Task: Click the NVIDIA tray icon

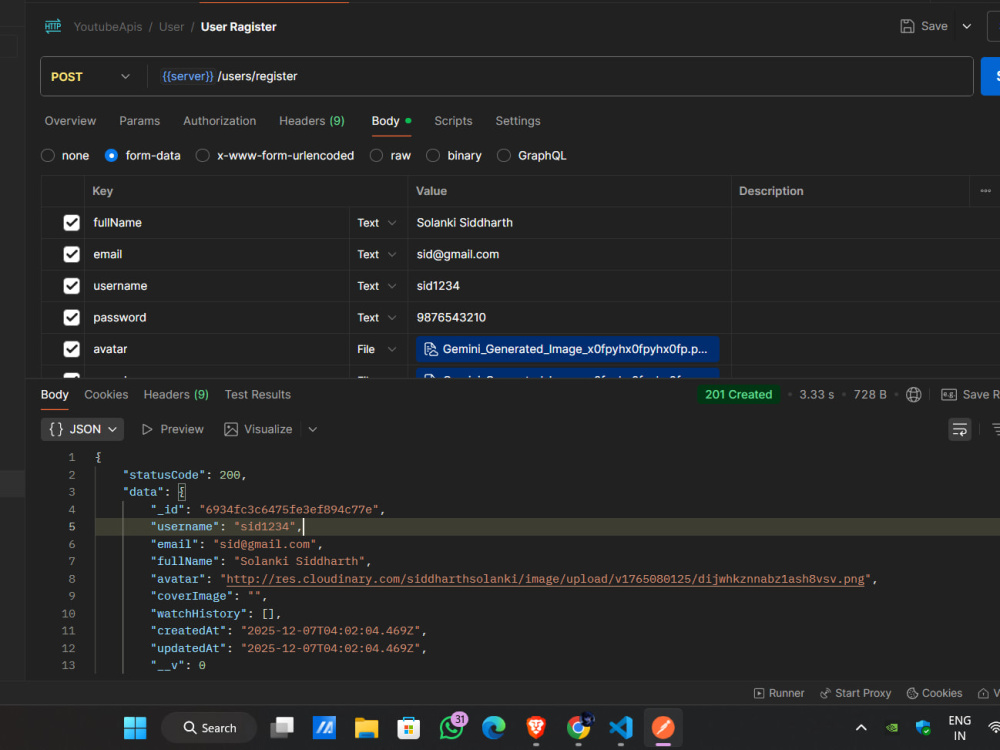Action: coord(892,728)
